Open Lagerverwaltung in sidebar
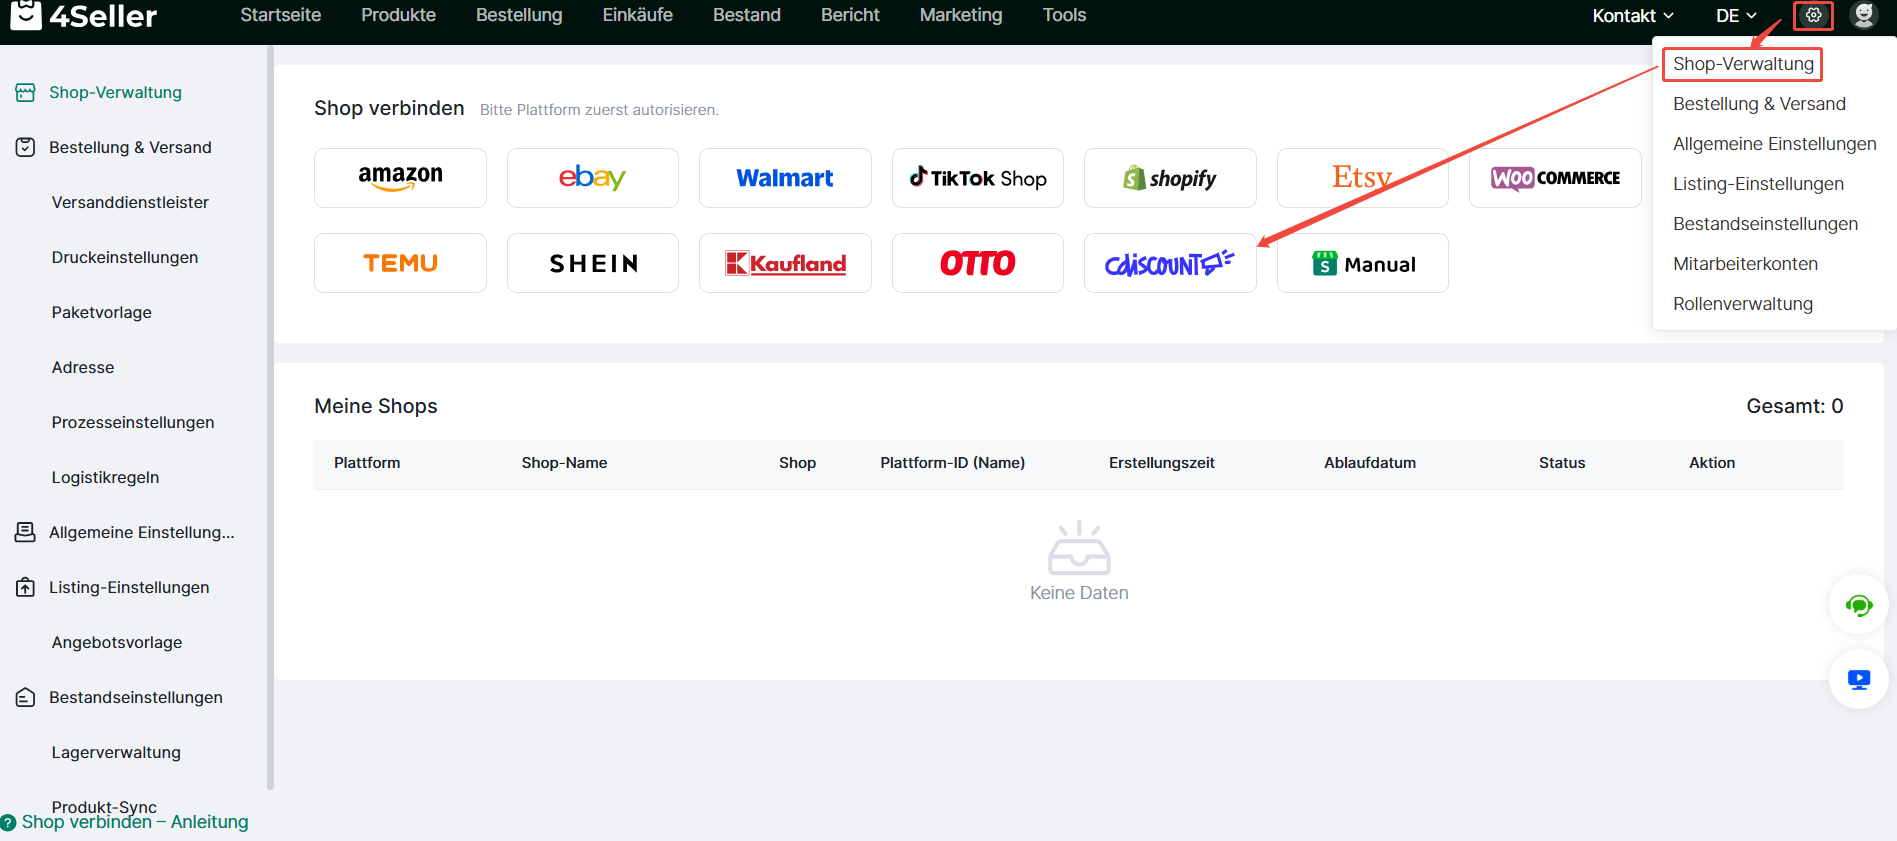The width and height of the screenshot is (1897, 841). [x=116, y=752]
